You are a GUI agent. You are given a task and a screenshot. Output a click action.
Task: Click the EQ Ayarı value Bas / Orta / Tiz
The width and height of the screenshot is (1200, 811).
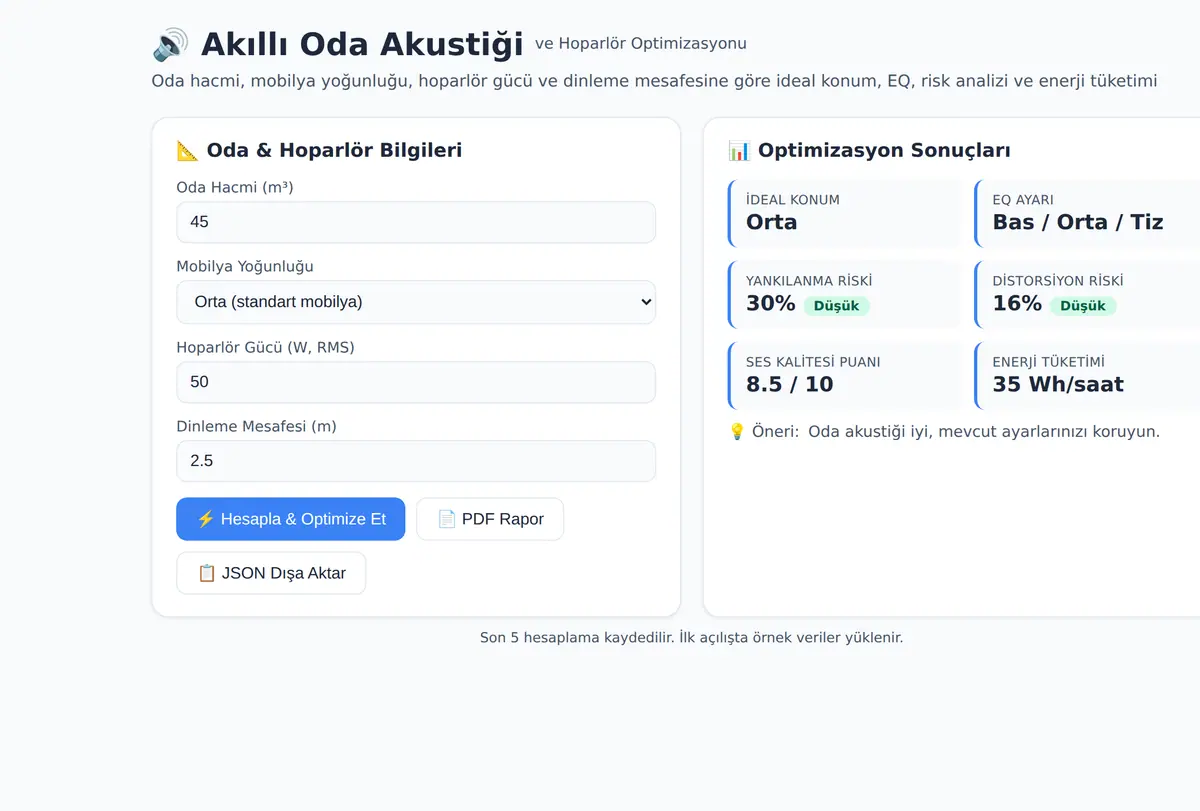click(x=1078, y=222)
